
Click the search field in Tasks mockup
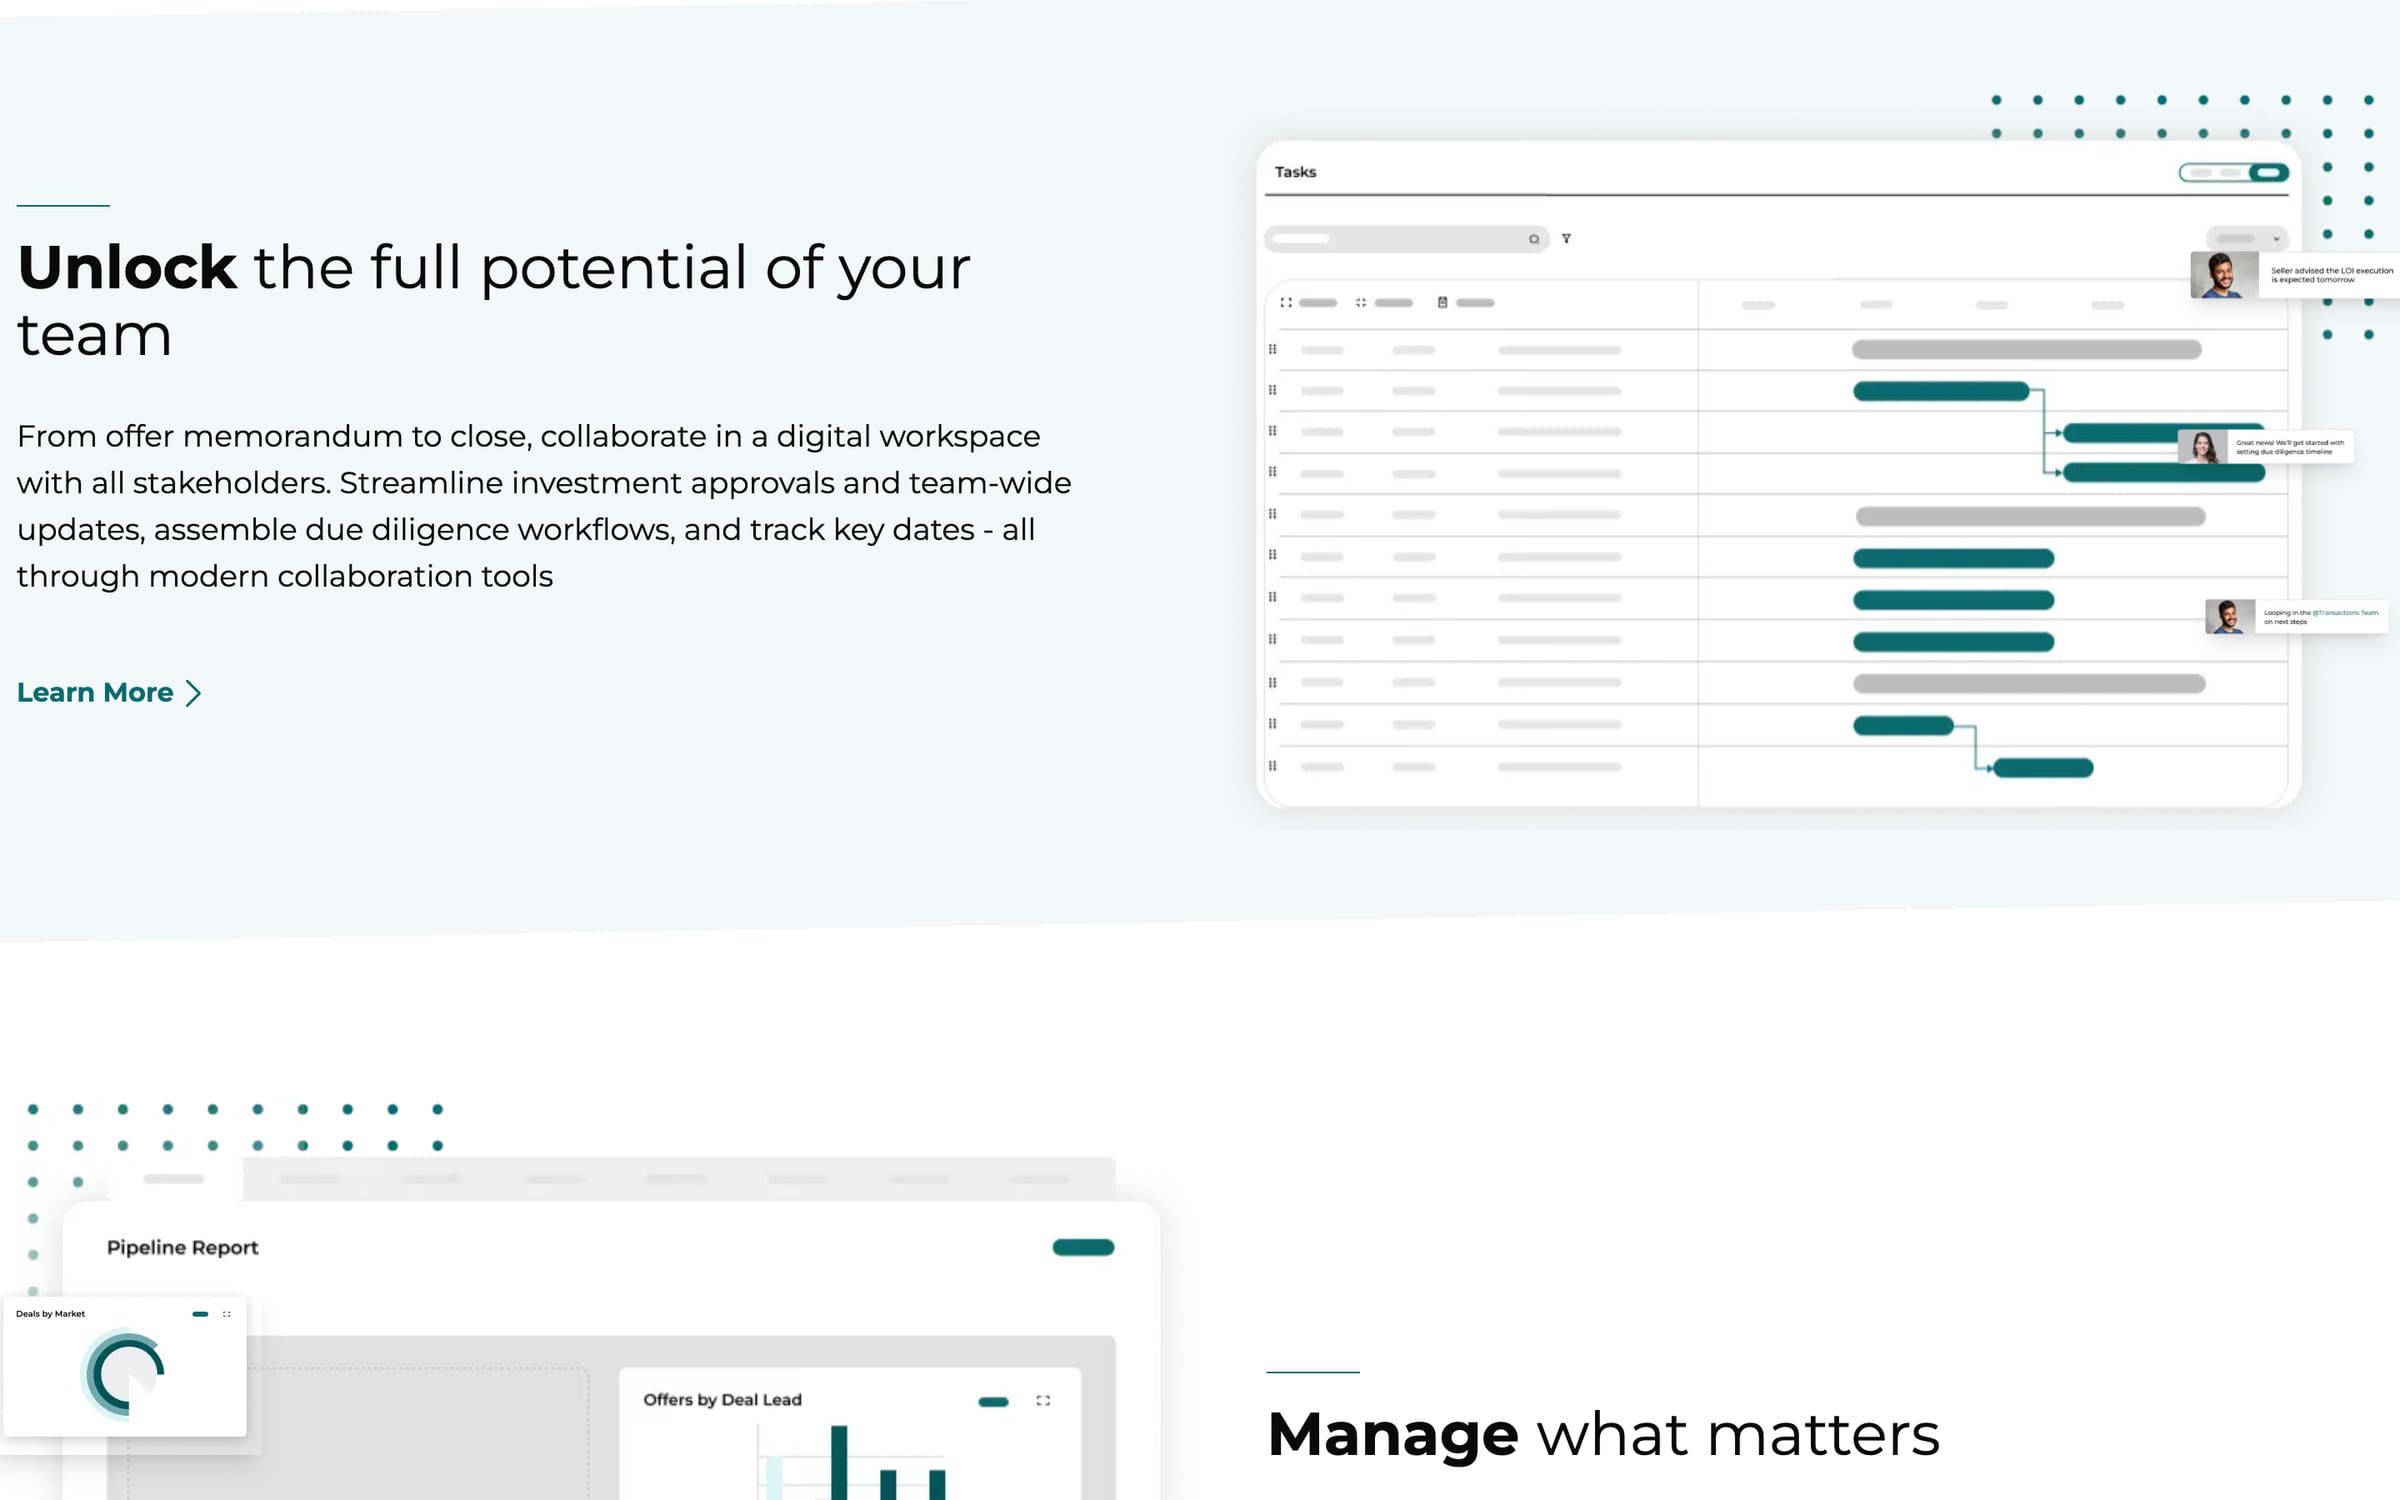pos(1406,239)
